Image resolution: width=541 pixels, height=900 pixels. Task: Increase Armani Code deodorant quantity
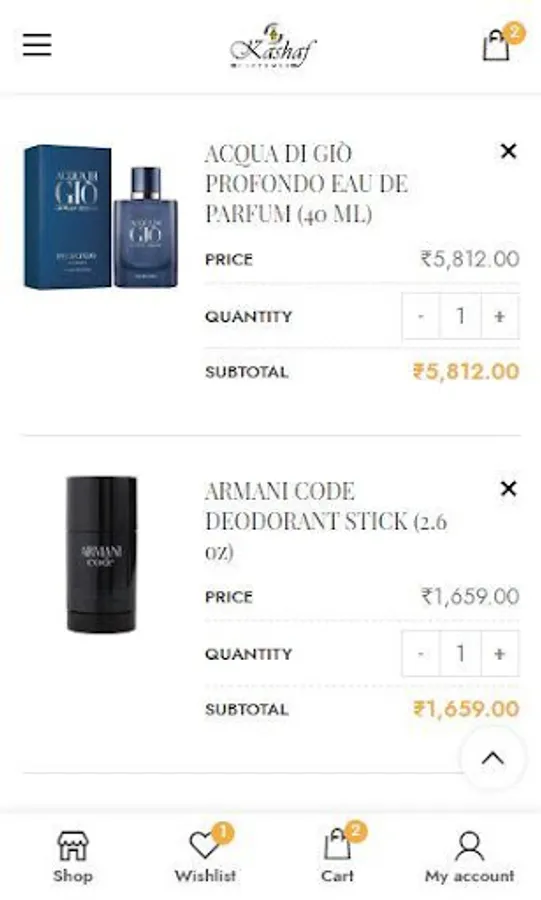point(500,654)
